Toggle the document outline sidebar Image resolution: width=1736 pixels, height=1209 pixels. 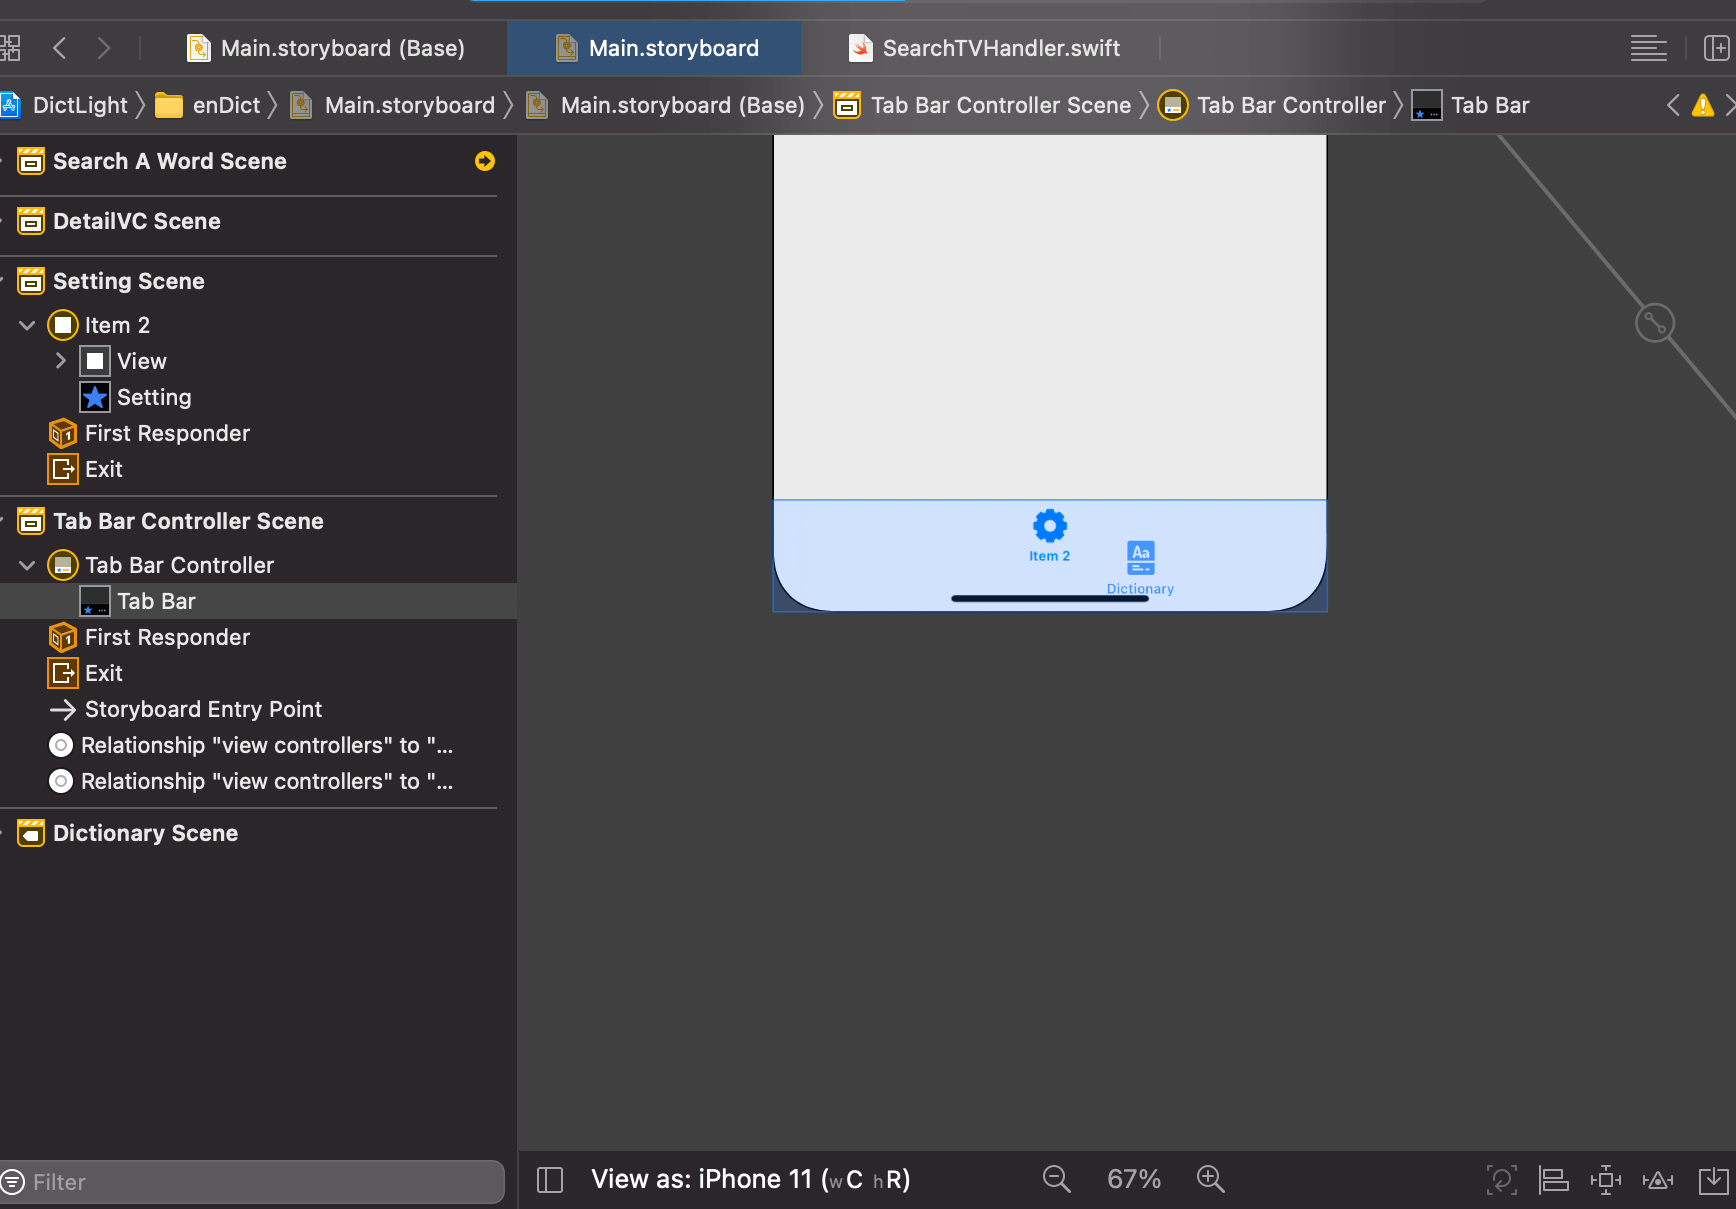(x=550, y=1179)
